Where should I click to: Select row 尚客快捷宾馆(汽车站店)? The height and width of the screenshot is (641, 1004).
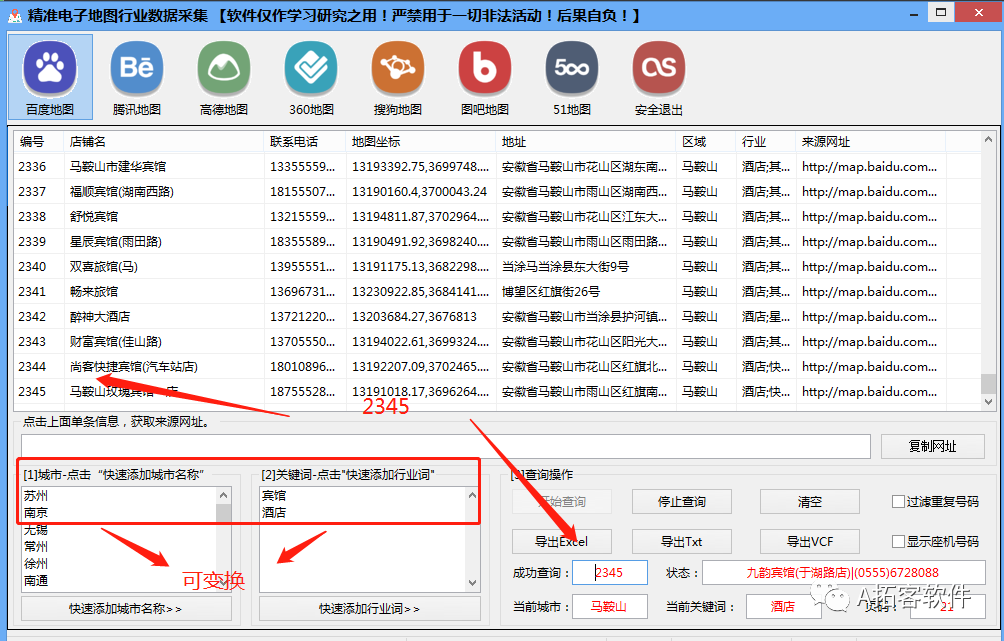(497, 366)
